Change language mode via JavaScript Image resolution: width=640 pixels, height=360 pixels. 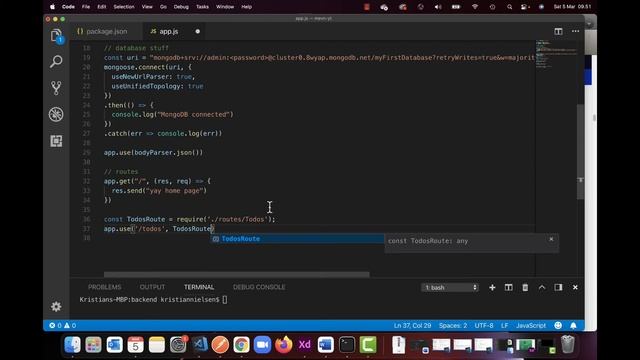(x=531, y=326)
